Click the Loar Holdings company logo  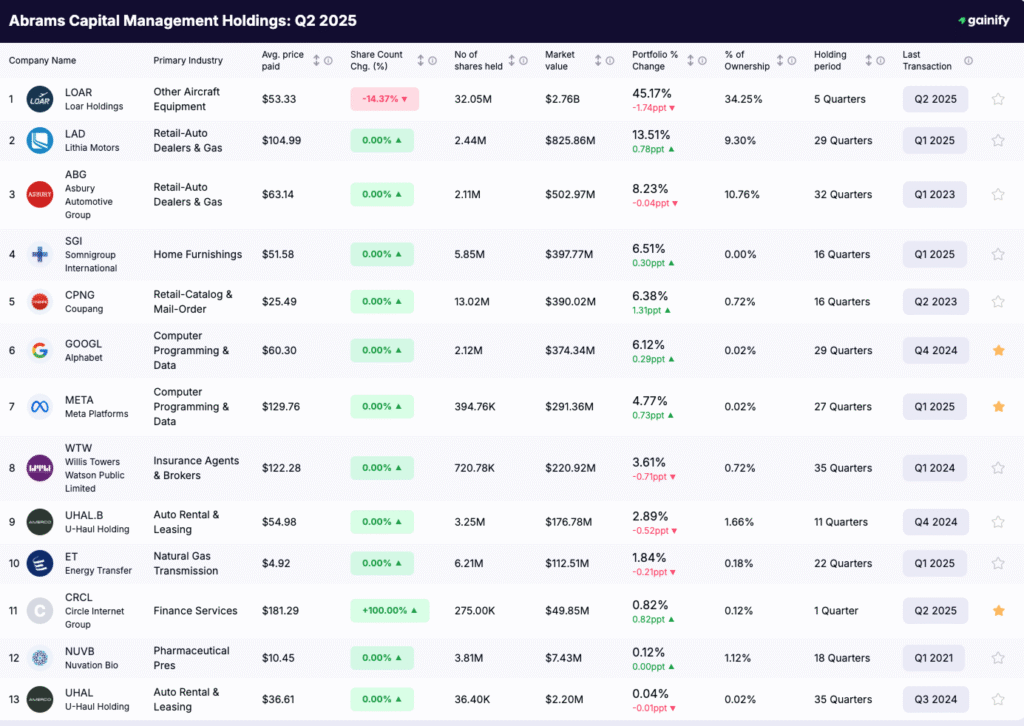point(40,99)
